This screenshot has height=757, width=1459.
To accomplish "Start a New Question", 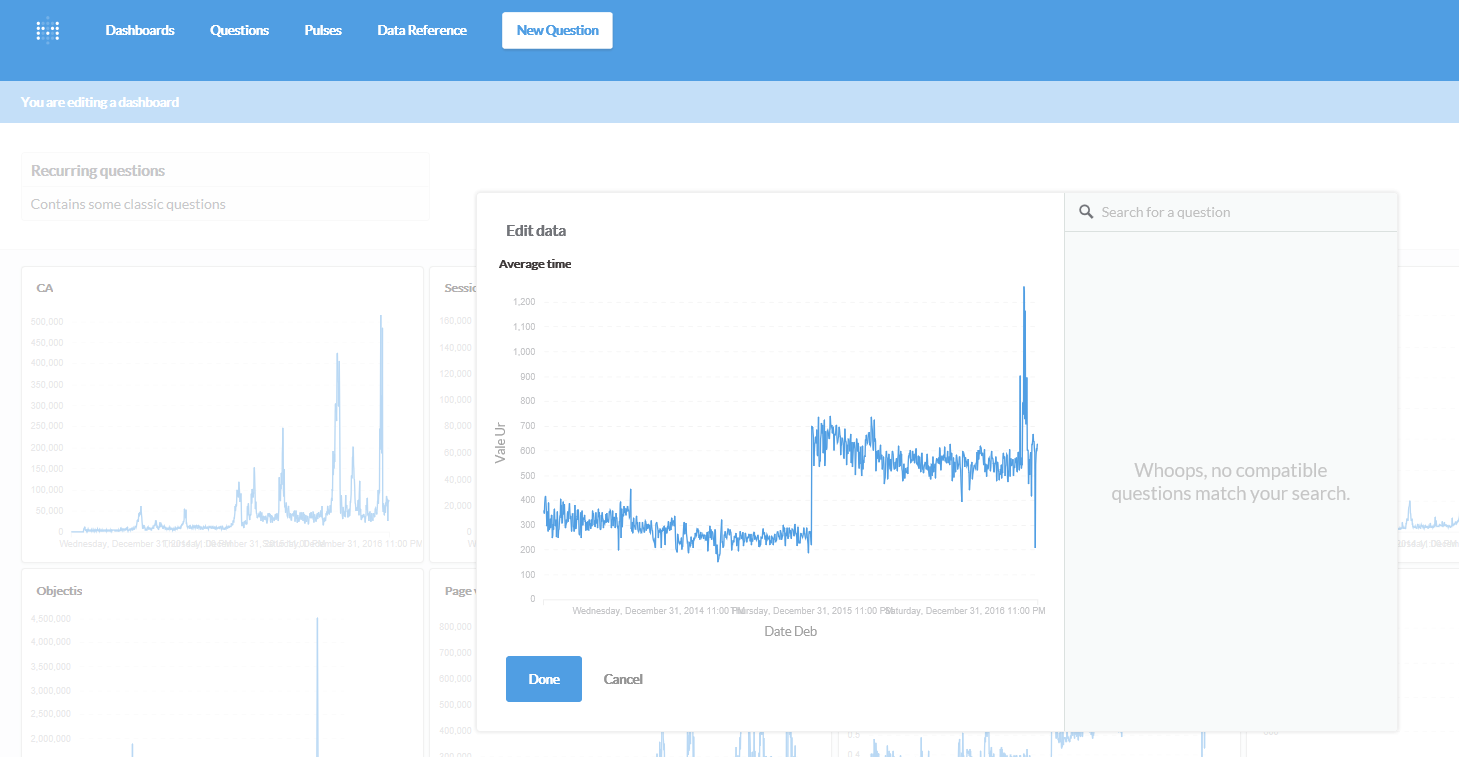I will coord(556,30).
